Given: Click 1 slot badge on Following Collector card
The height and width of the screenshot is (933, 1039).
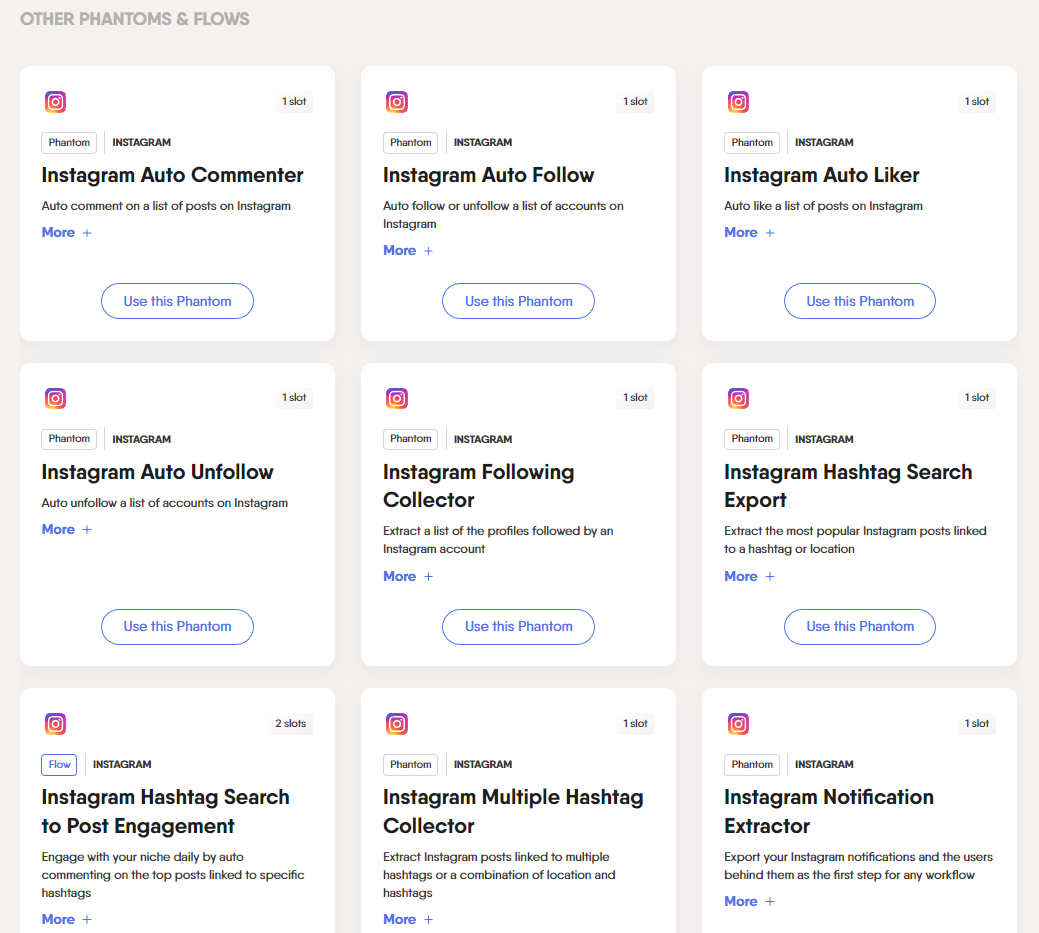Looking at the screenshot, I should coord(635,398).
